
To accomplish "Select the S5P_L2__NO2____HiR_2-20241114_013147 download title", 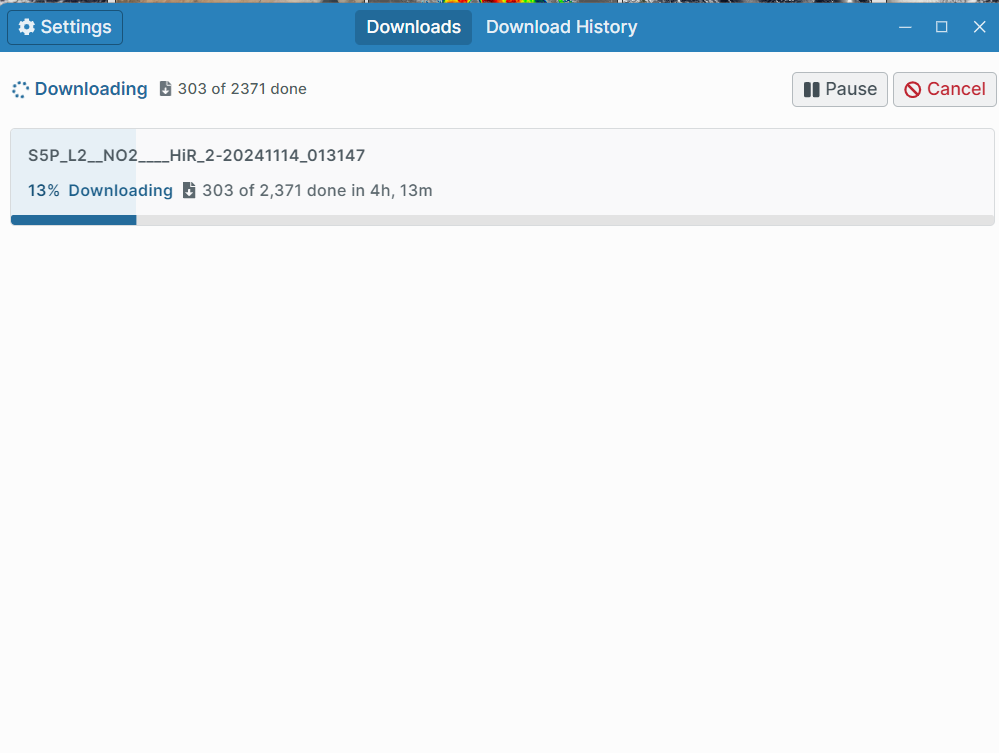I will 196,156.
